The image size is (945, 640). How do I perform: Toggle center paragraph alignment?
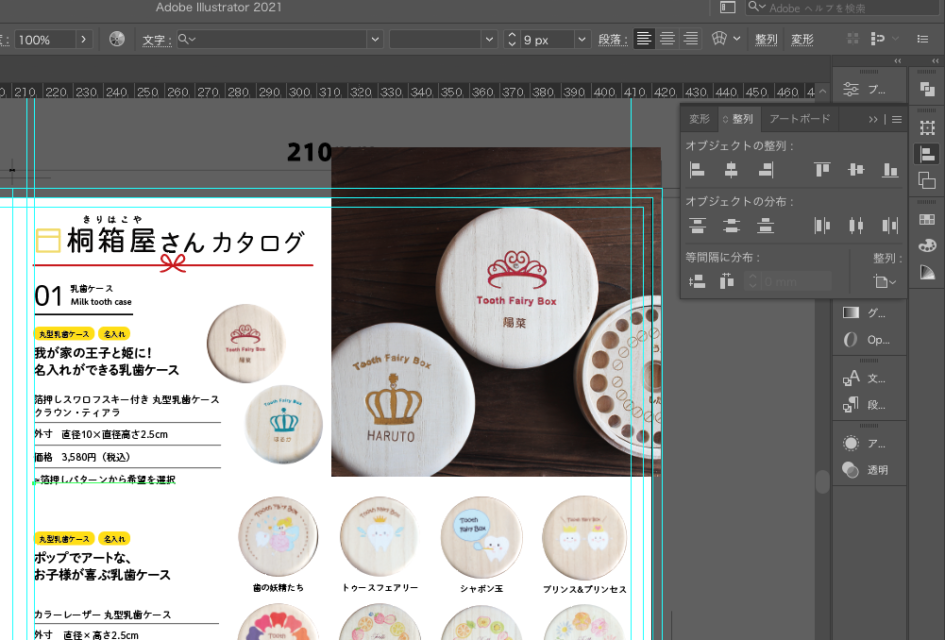[x=667, y=39]
